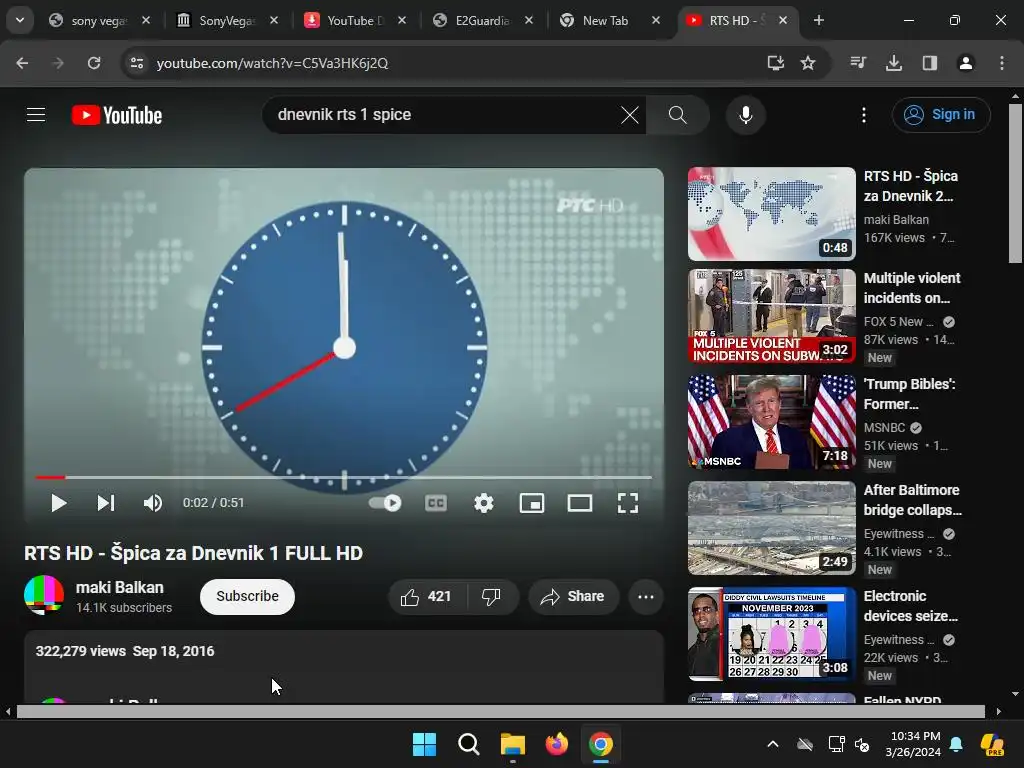Play the video
The image size is (1024, 768).
[59, 503]
